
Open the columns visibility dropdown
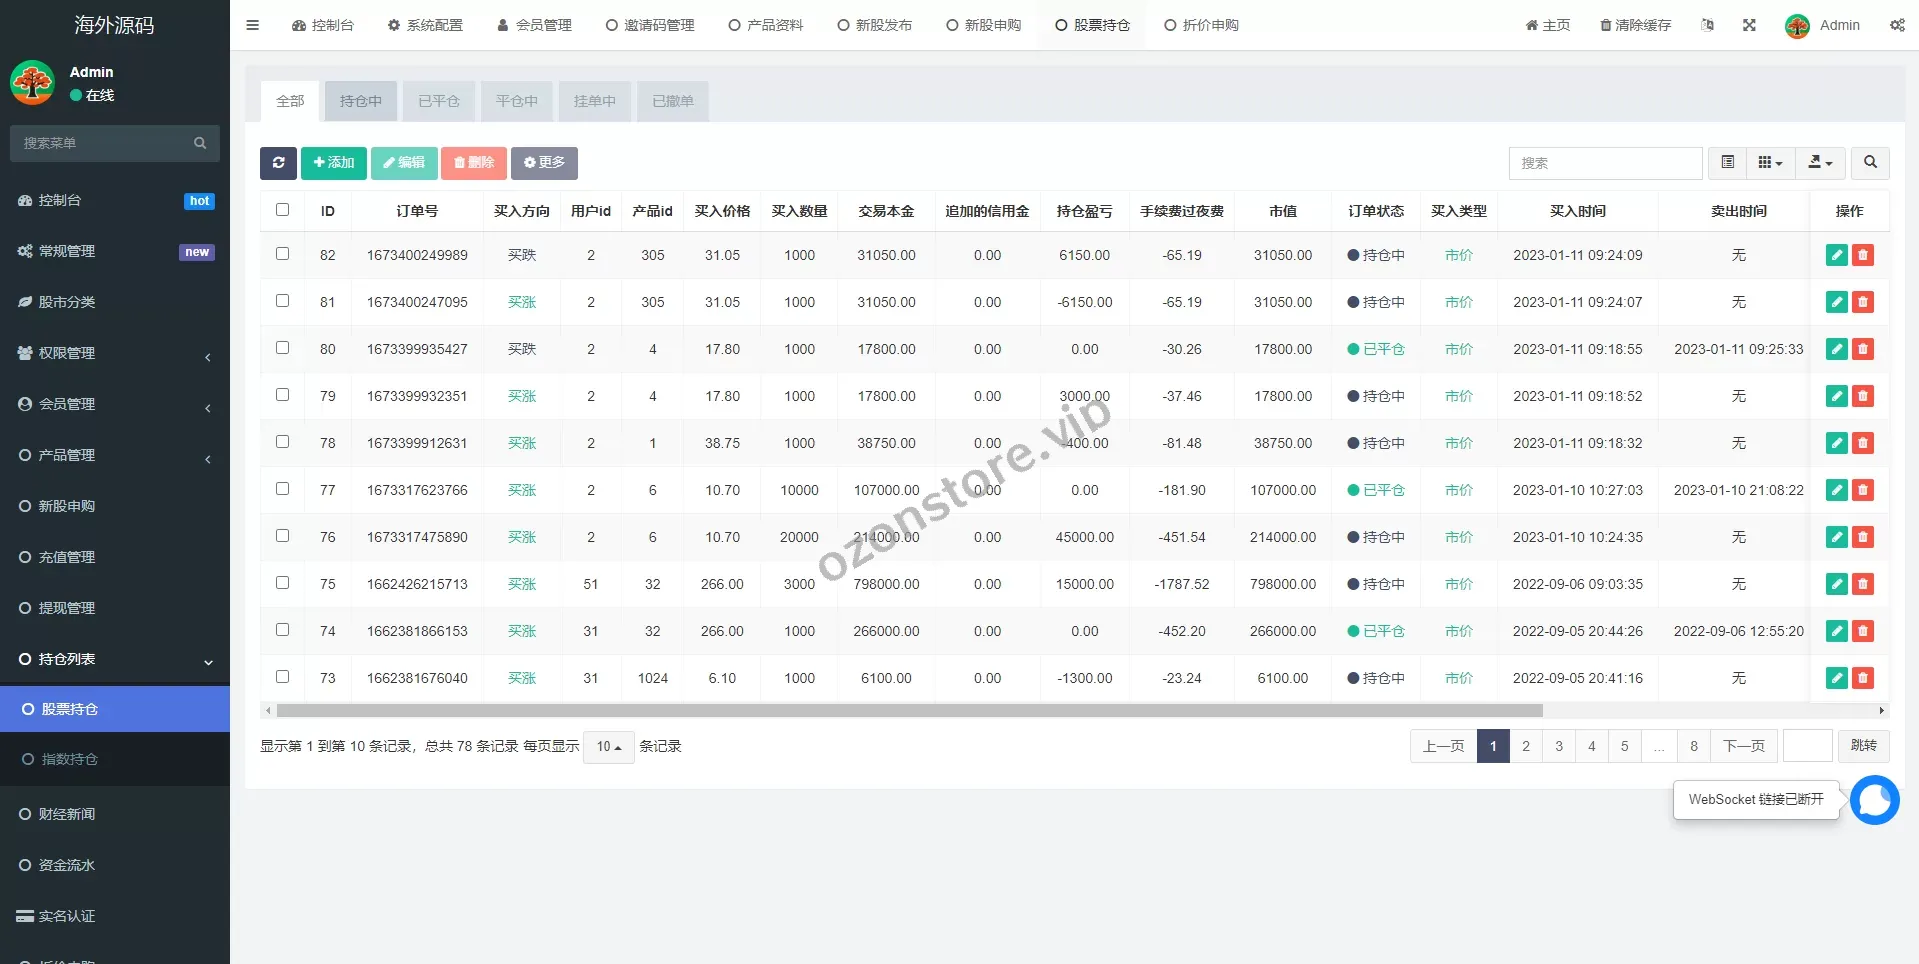[1770, 162]
